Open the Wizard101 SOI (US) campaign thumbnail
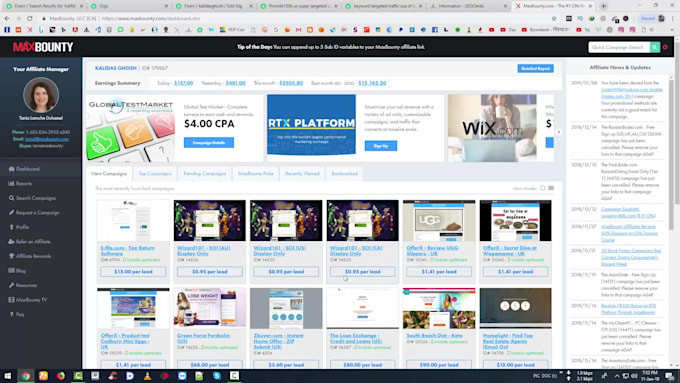Screen dimensions: 680x383 (286, 220)
